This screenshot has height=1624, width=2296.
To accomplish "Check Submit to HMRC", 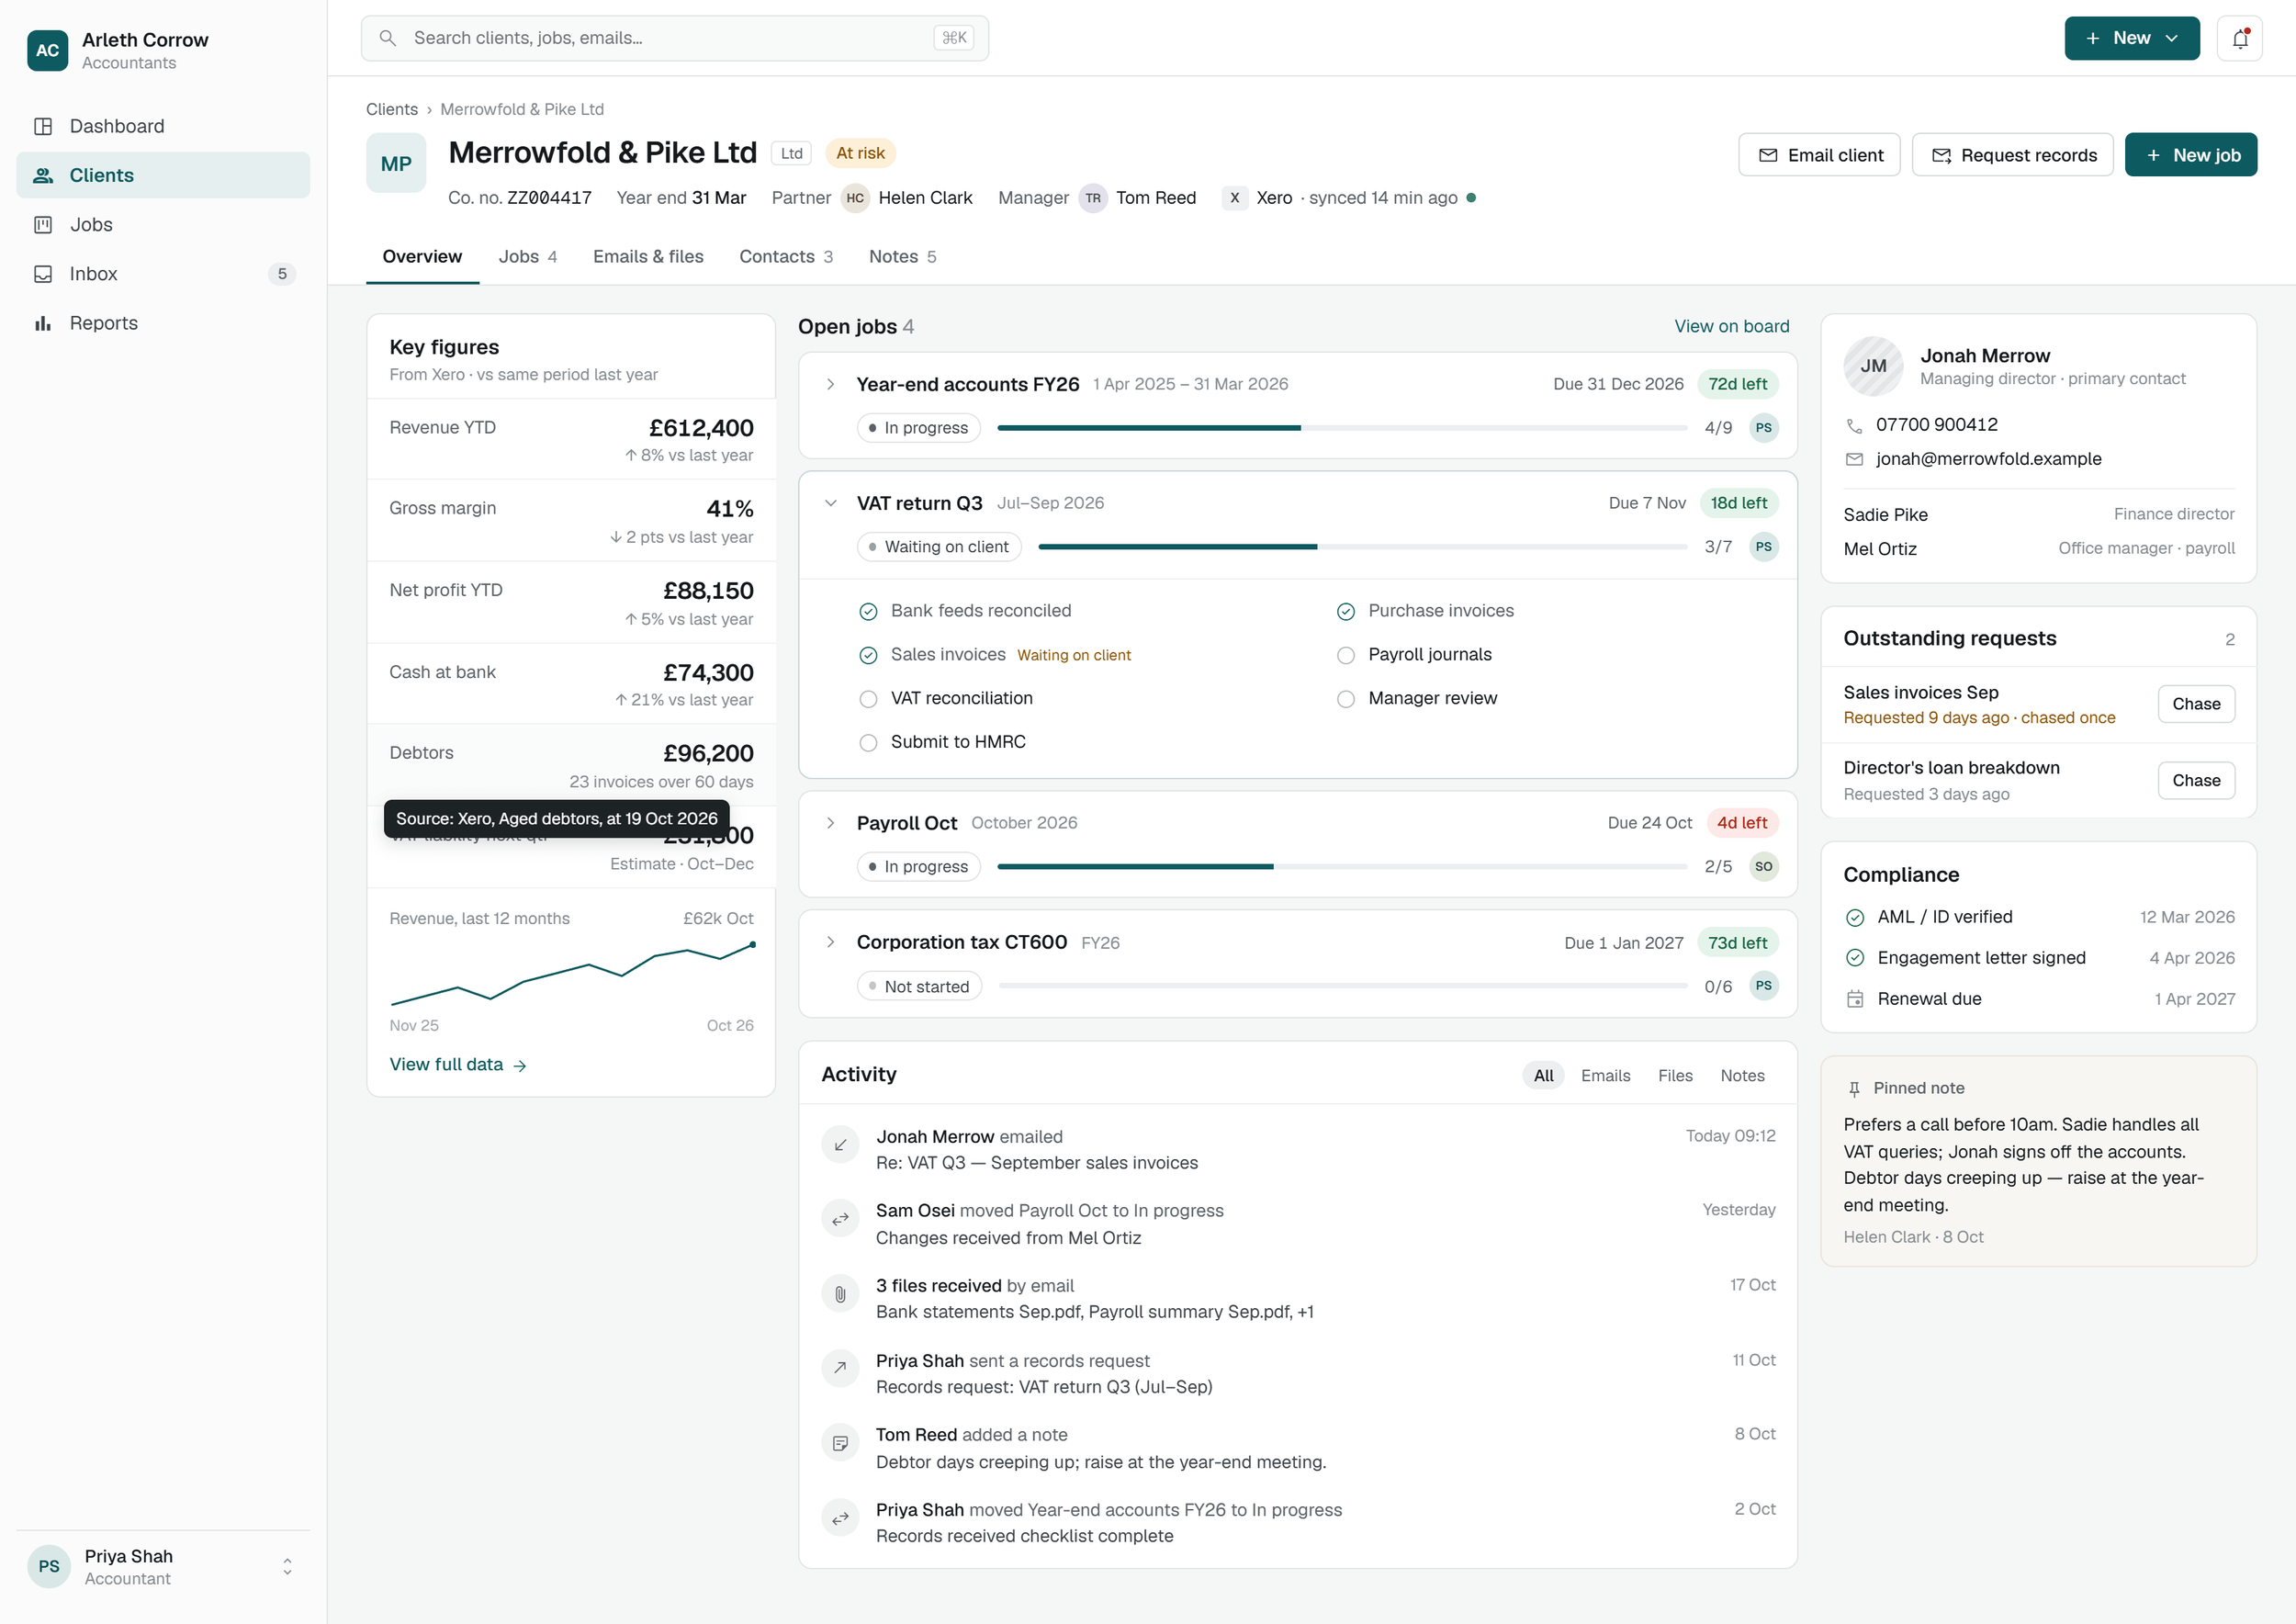I will click(x=868, y=743).
